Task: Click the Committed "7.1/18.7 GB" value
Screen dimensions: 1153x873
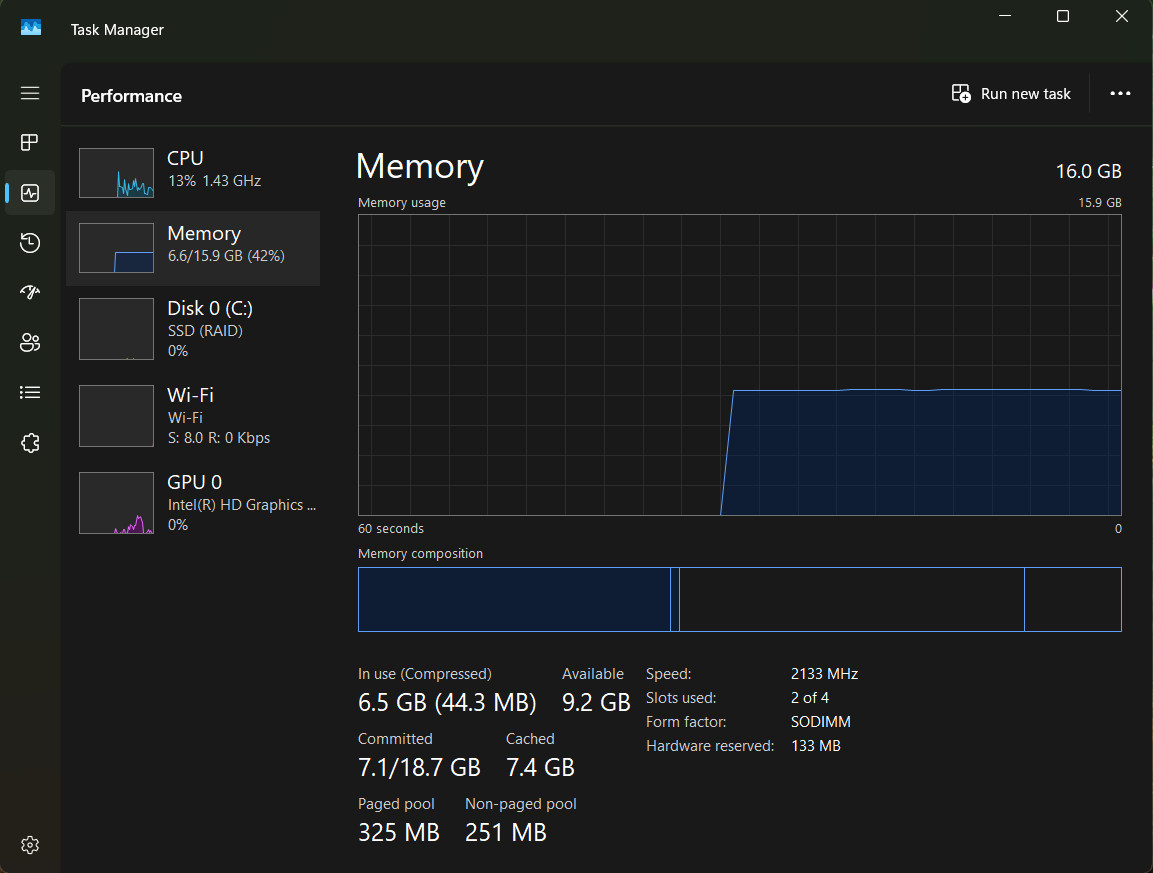Action: point(419,767)
